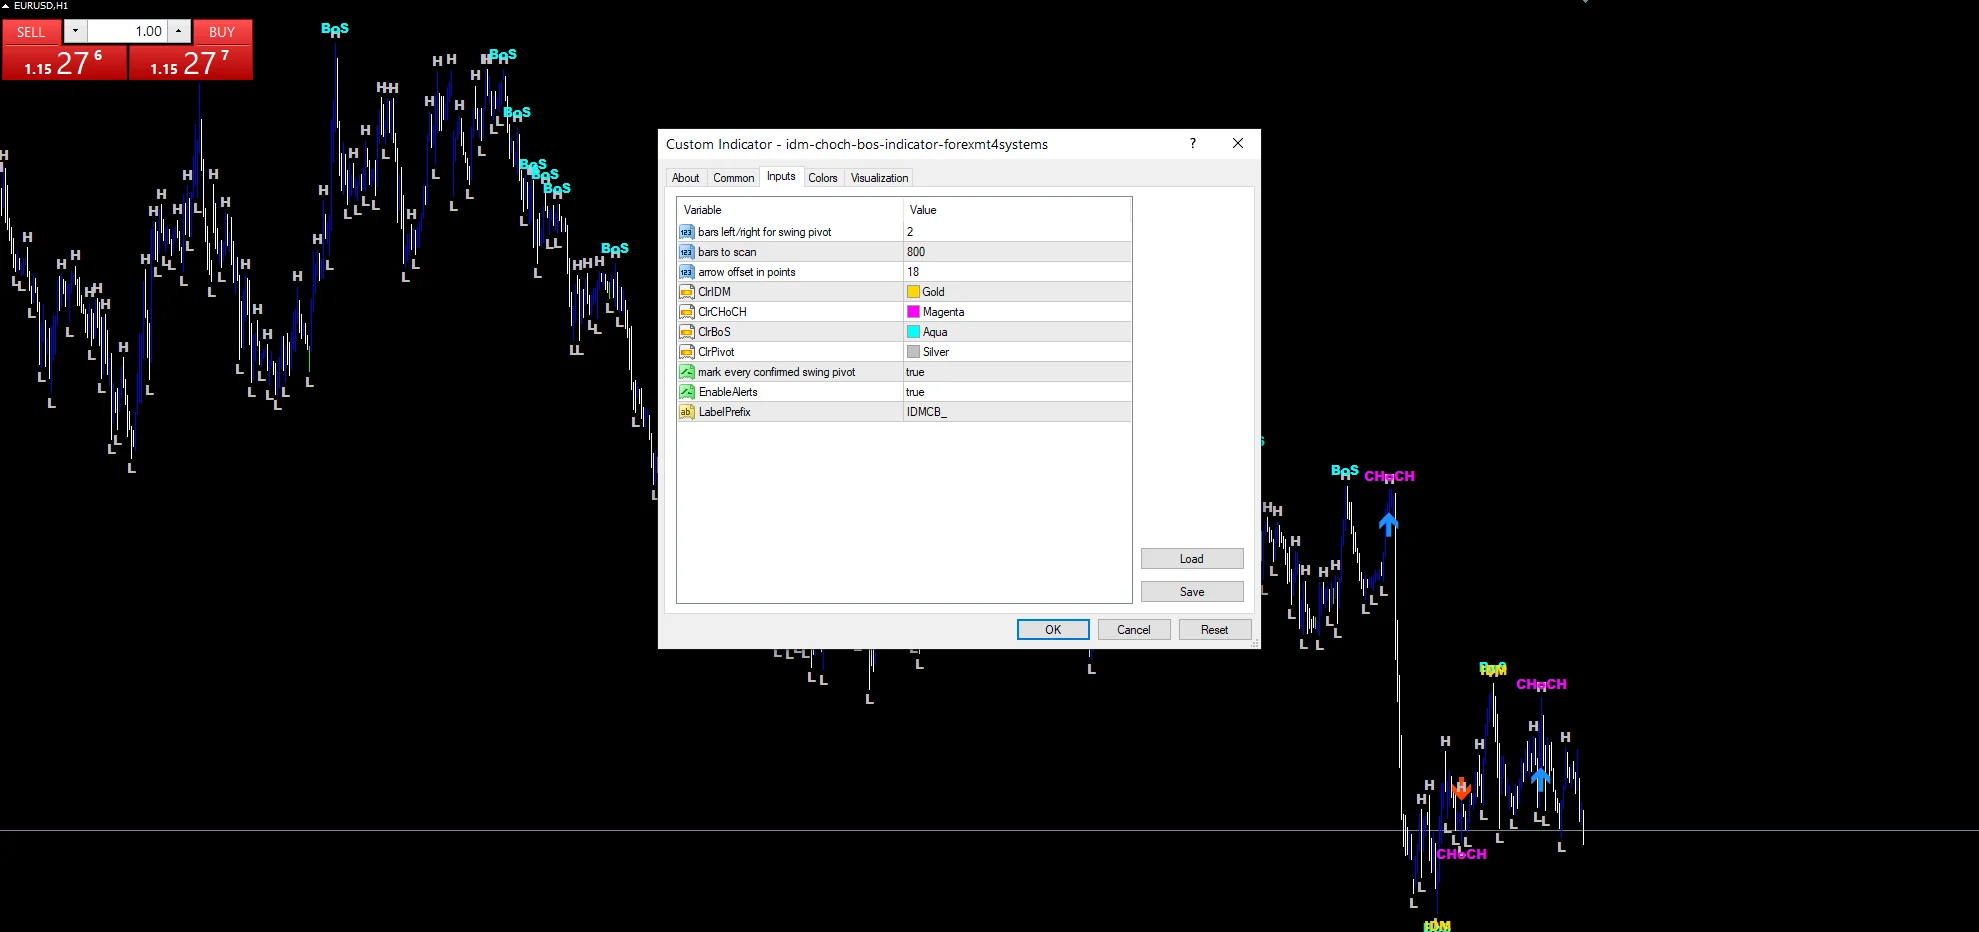Confirm dialog with OK button
This screenshot has width=1979, height=932.
click(1053, 630)
